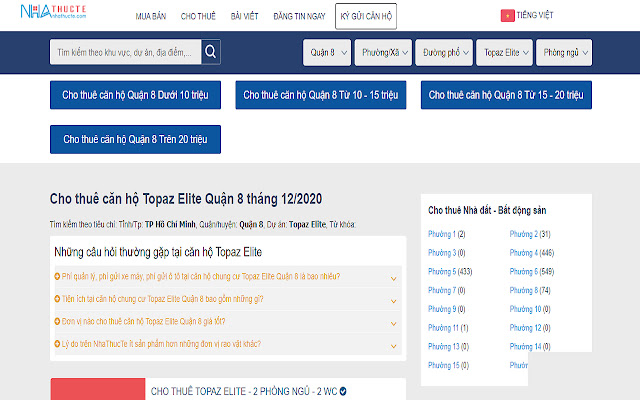The image size is (640, 400).
Task: Open the Phường 3 (0) link
Action: tap(447, 253)
